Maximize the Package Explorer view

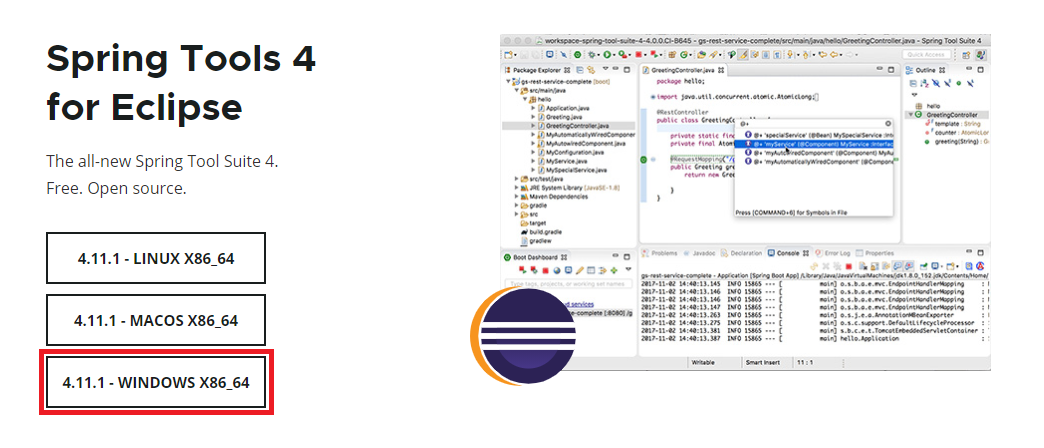[x=627, y=69]
